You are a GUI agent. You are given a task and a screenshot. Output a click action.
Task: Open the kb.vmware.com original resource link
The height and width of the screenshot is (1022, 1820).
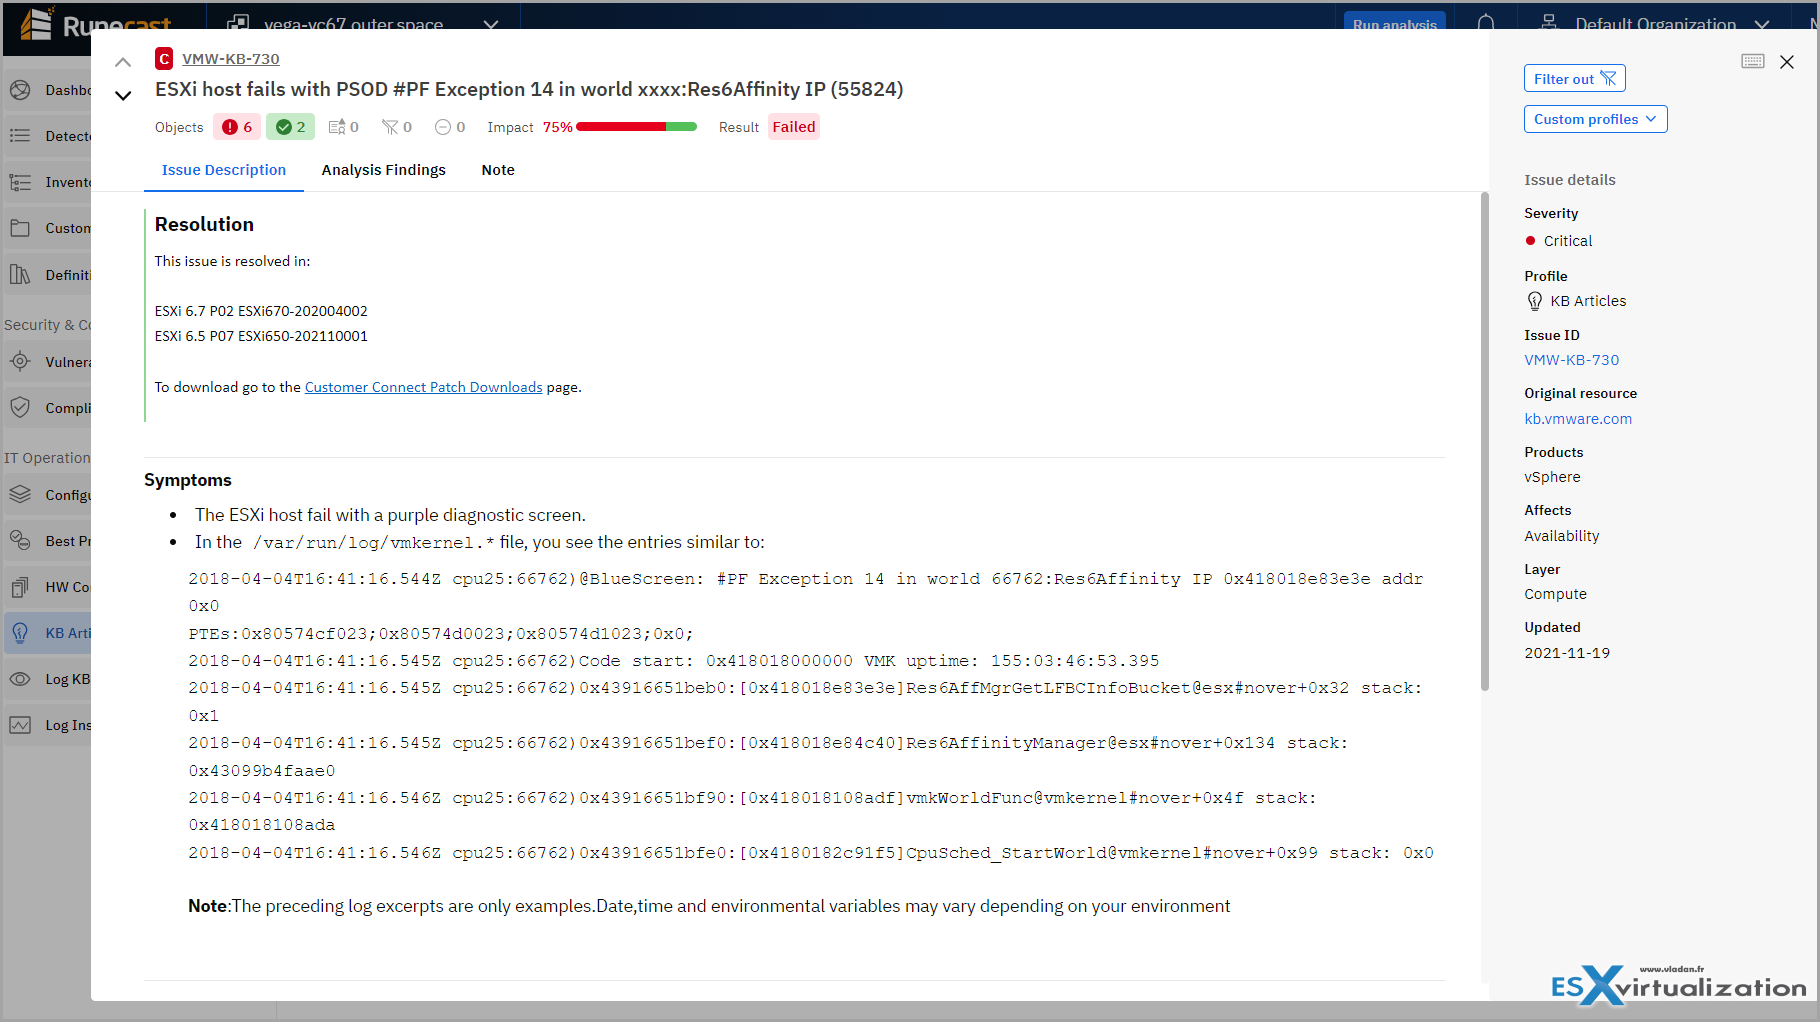pyautogui.click(x=1578, y=419)
